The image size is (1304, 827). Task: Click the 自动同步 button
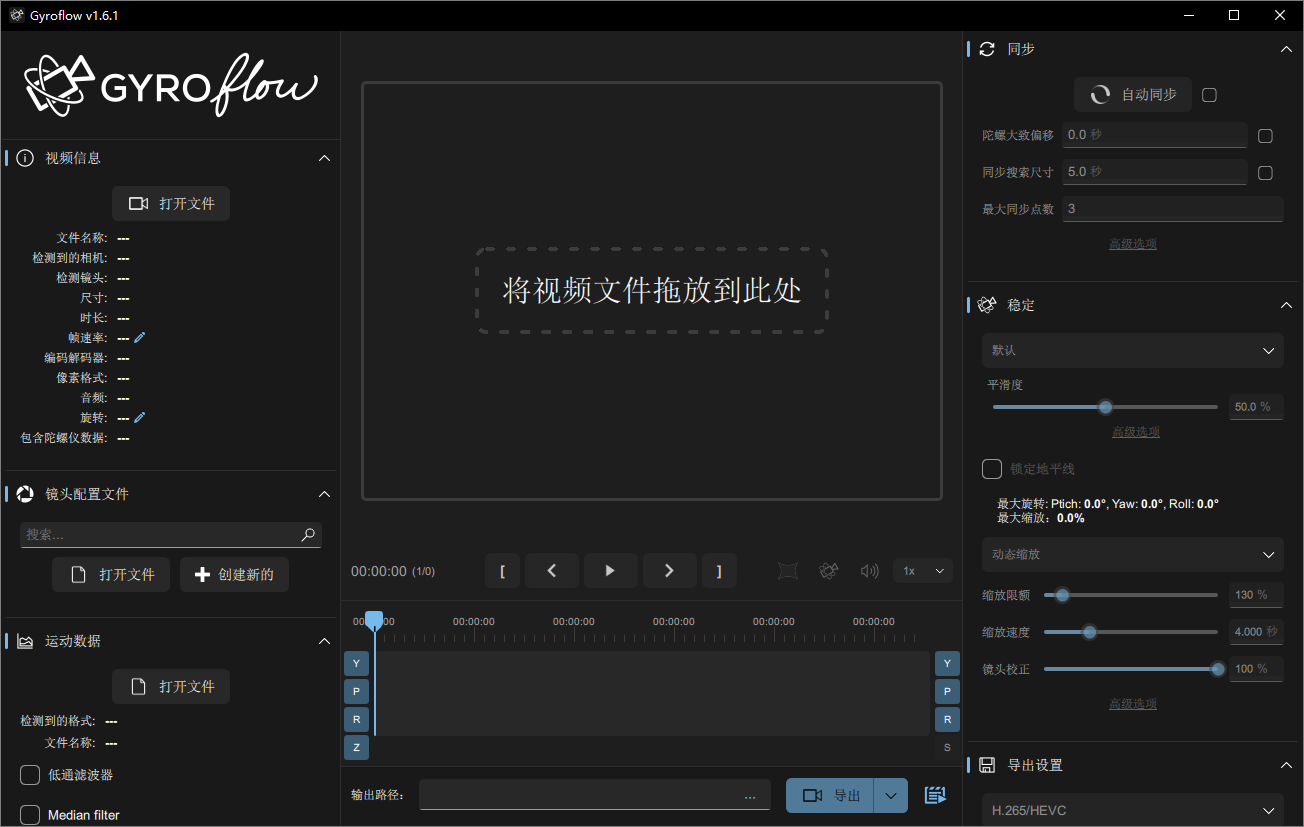click(1132, 94)
